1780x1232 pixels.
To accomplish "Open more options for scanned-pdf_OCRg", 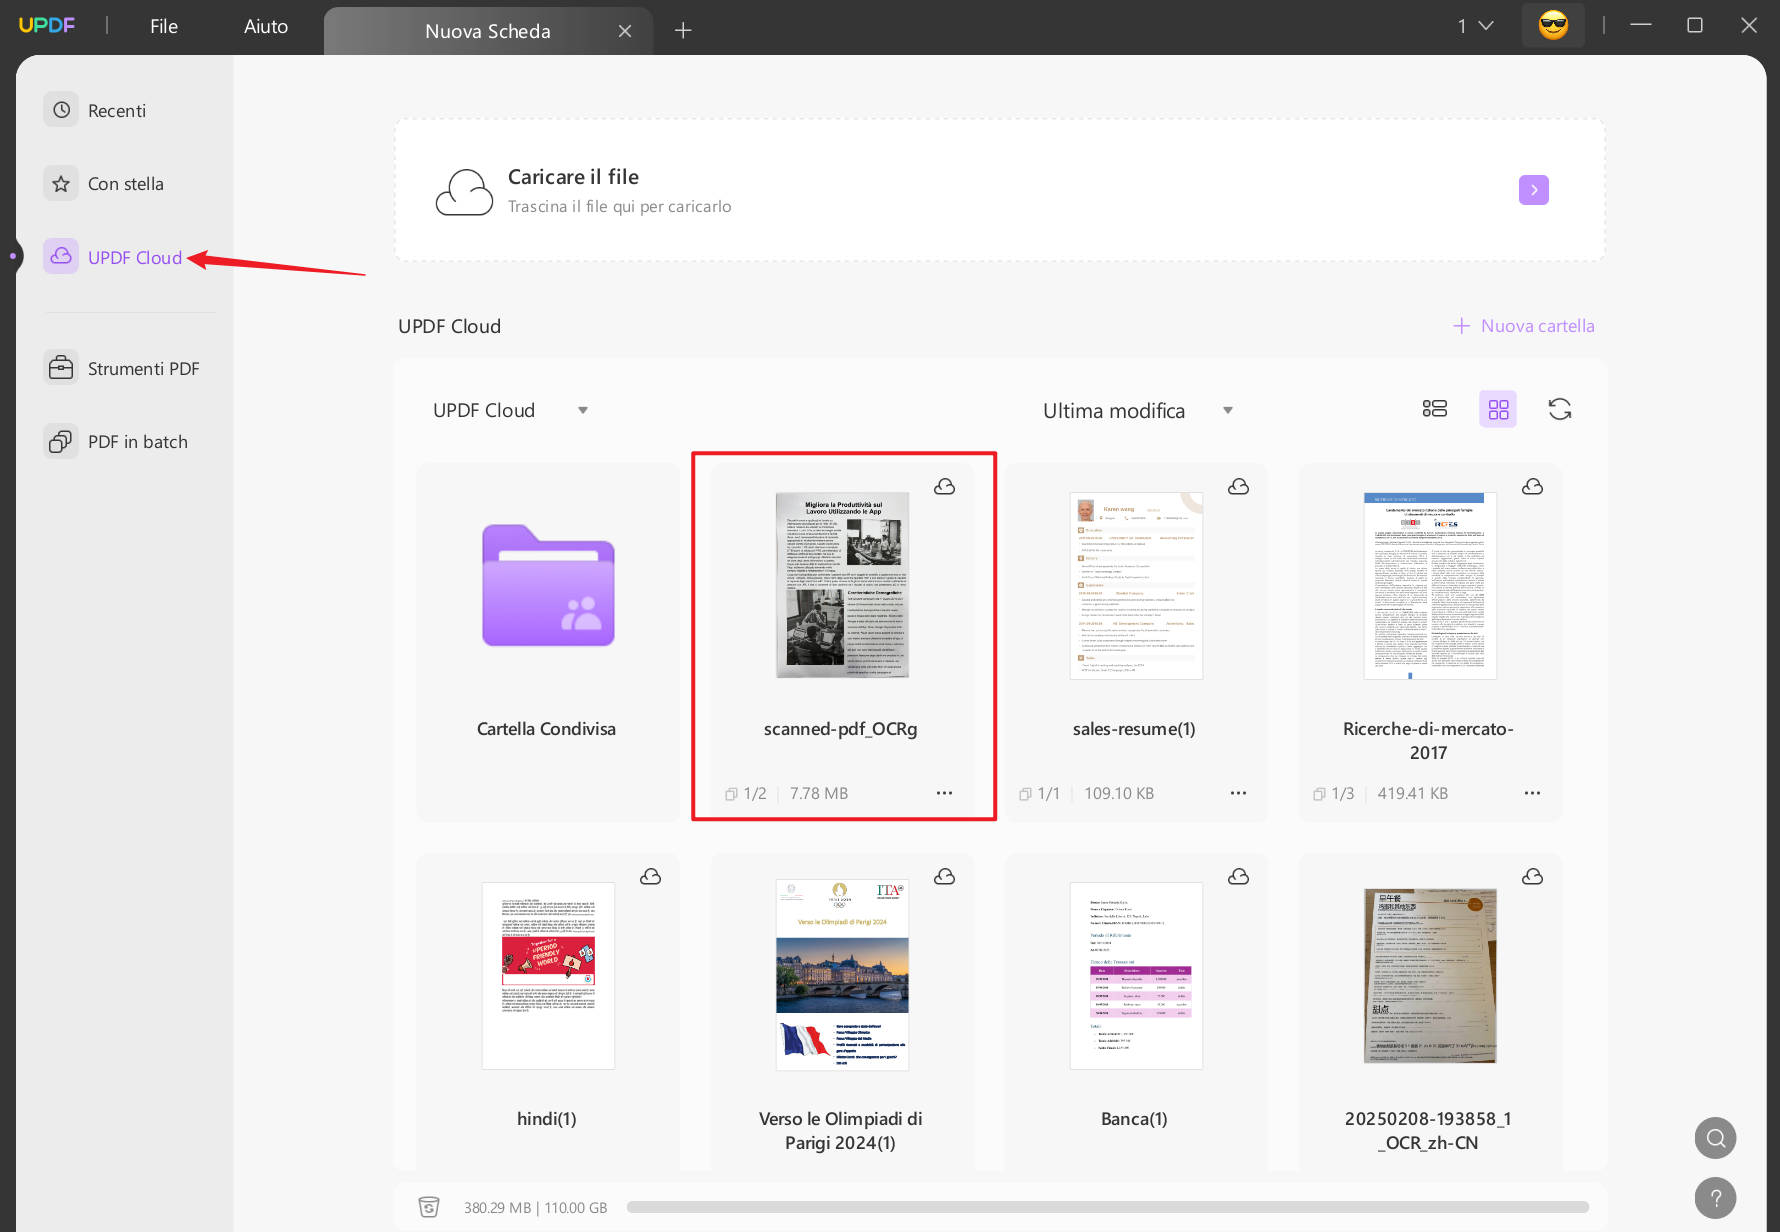I will pos(944,793).
